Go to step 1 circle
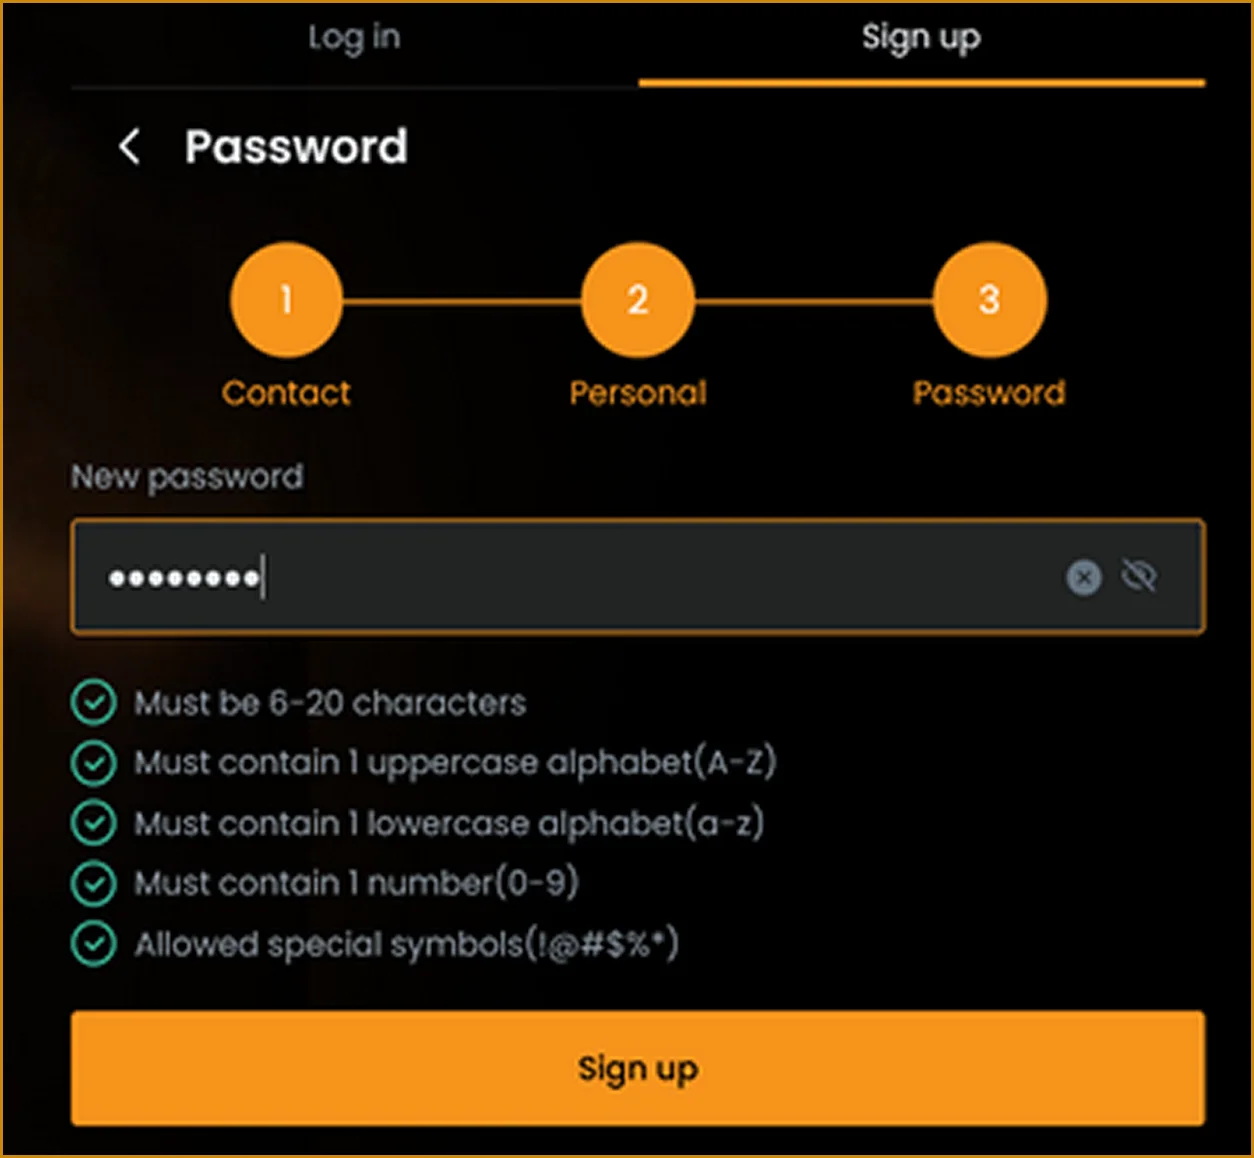The height and width of the screenshot is (1158, 1254). click(286, 299)
